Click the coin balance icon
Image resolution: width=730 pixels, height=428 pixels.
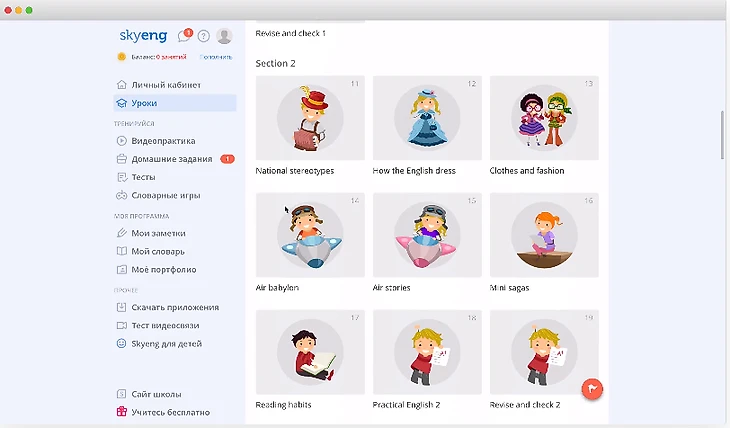point(122,57)
